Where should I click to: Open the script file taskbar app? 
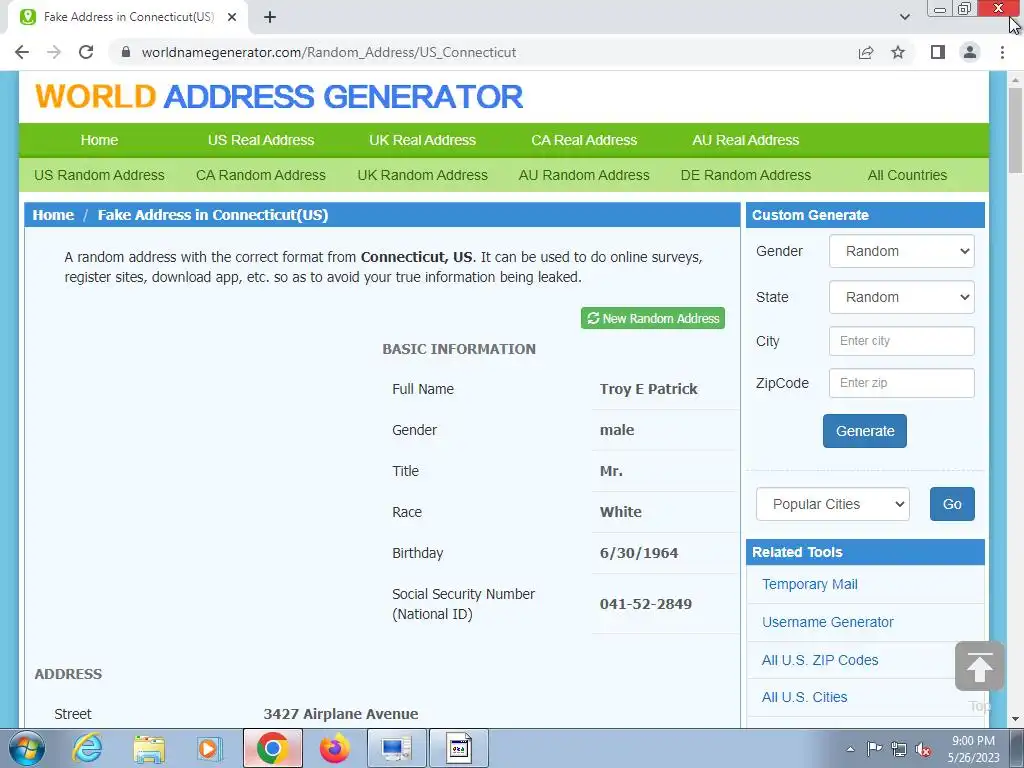point(458,748)
